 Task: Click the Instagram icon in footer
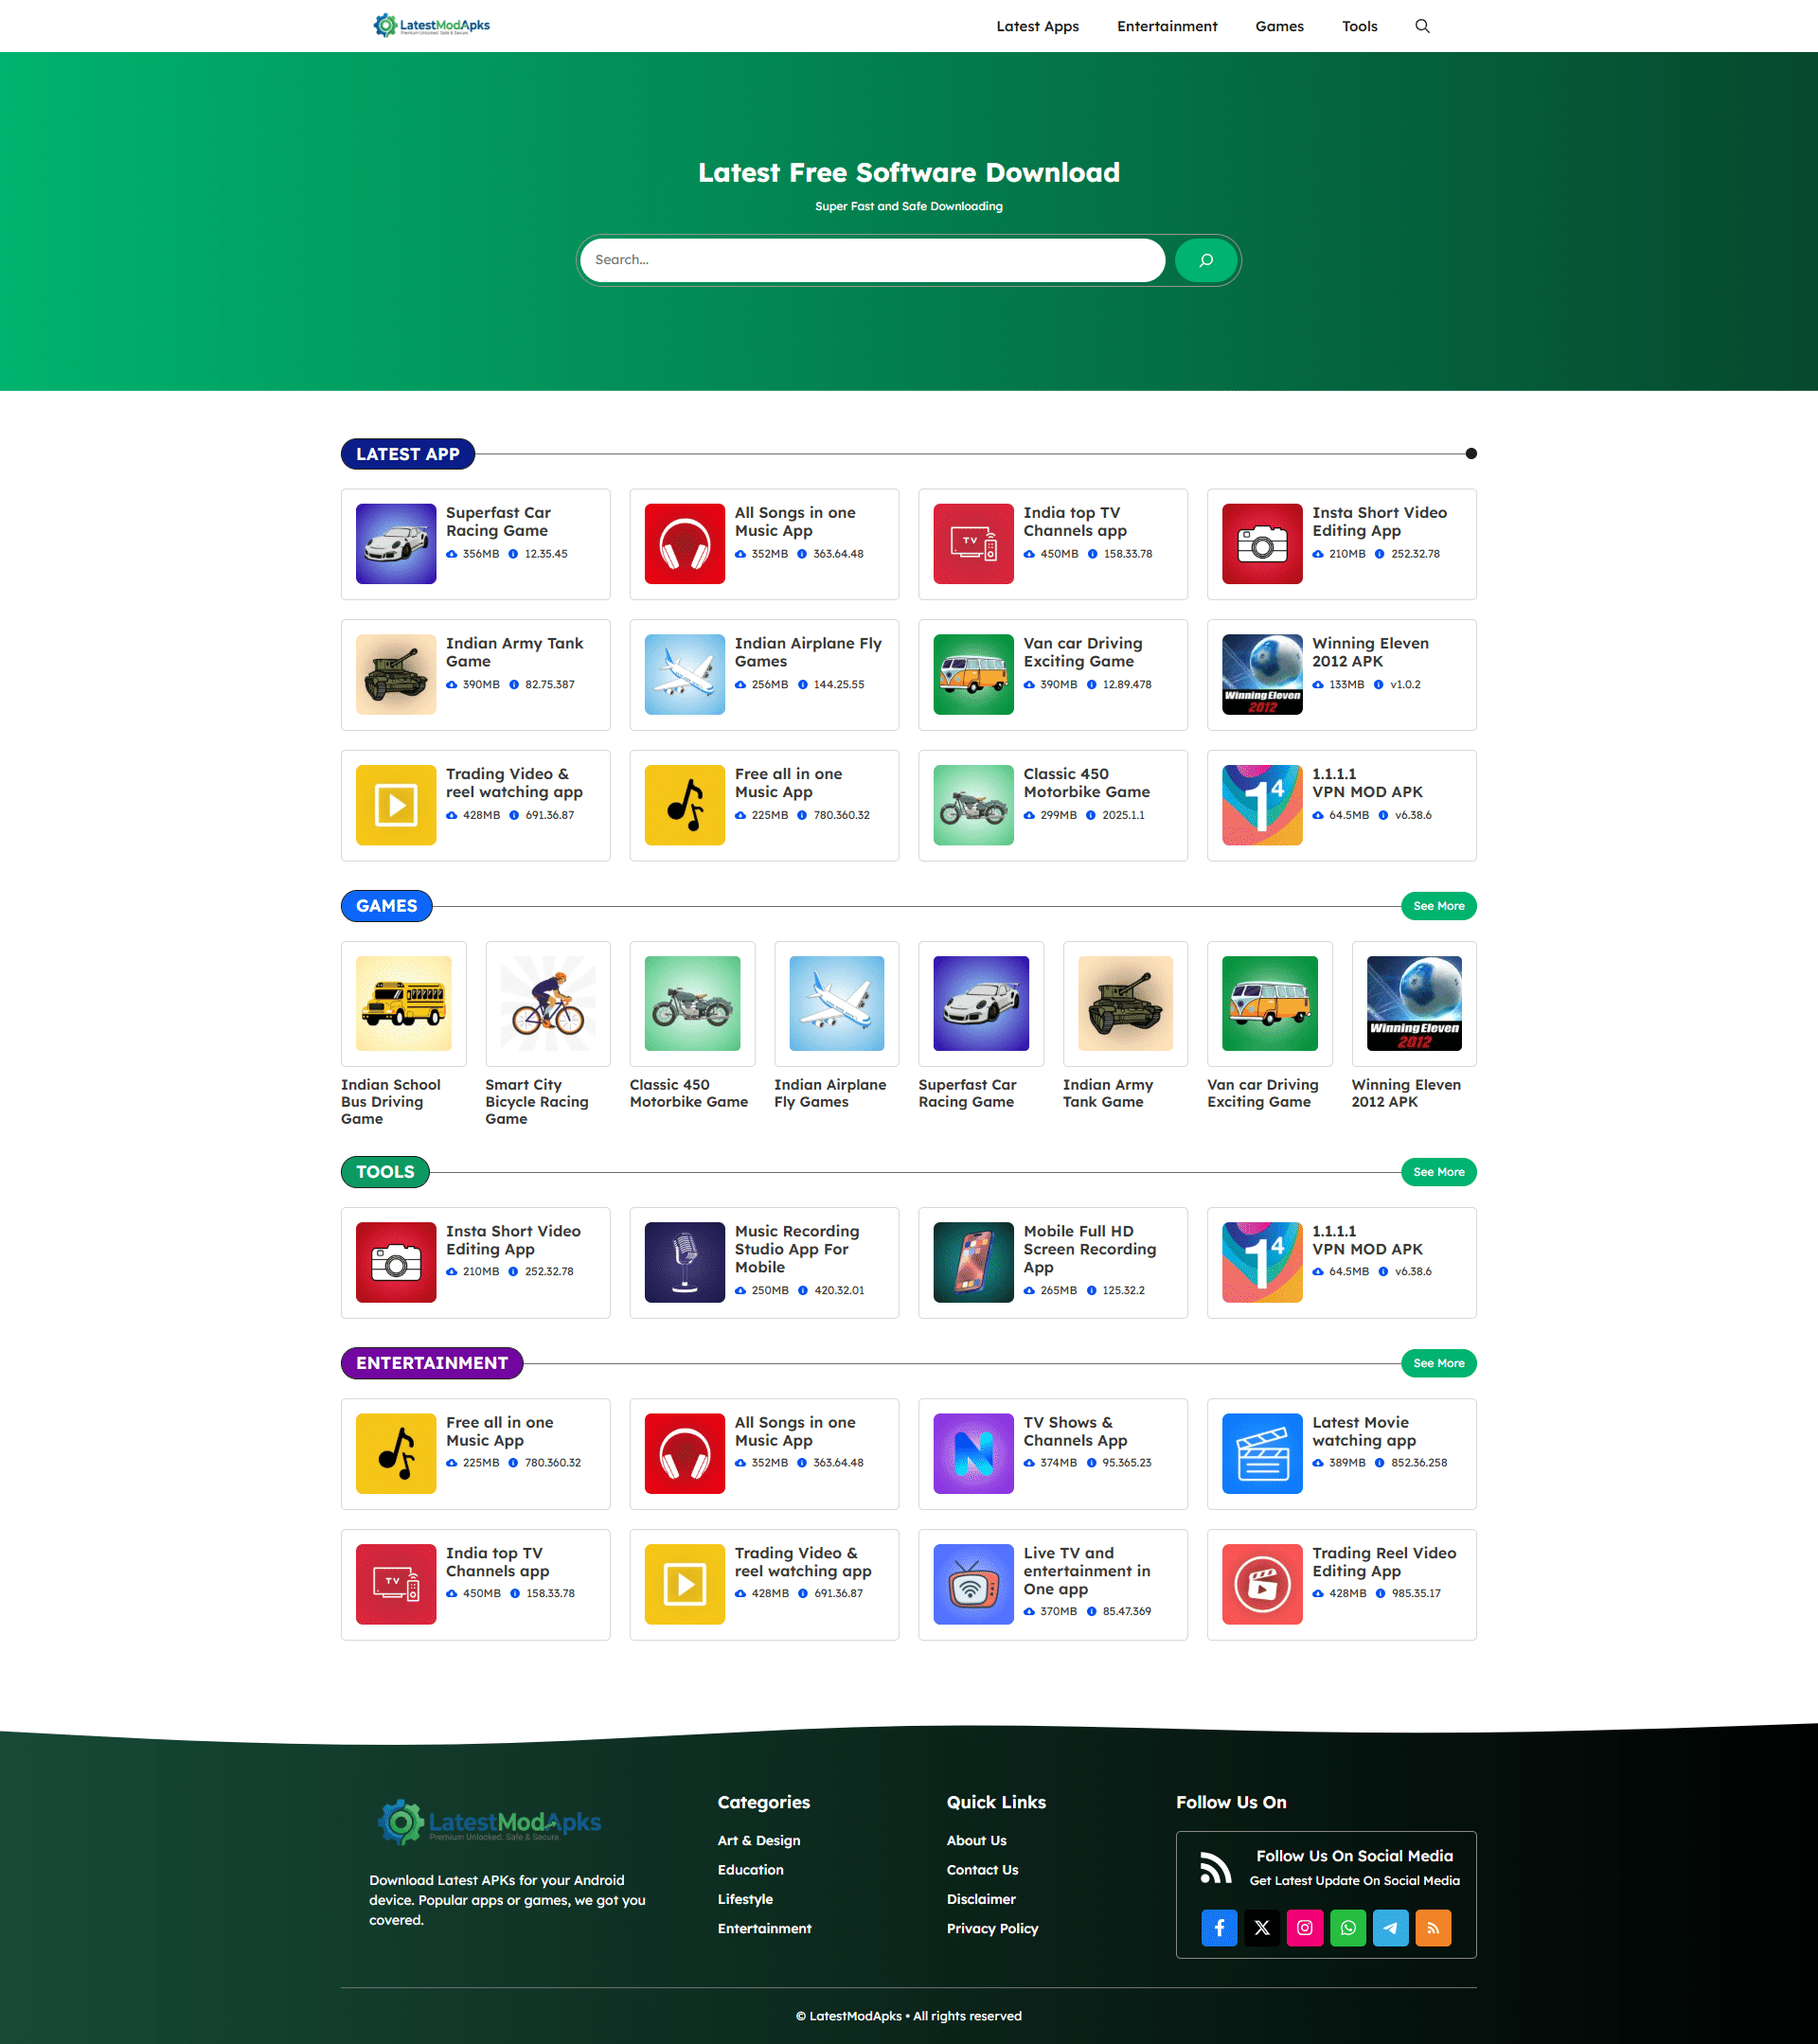point(1305,1927)
